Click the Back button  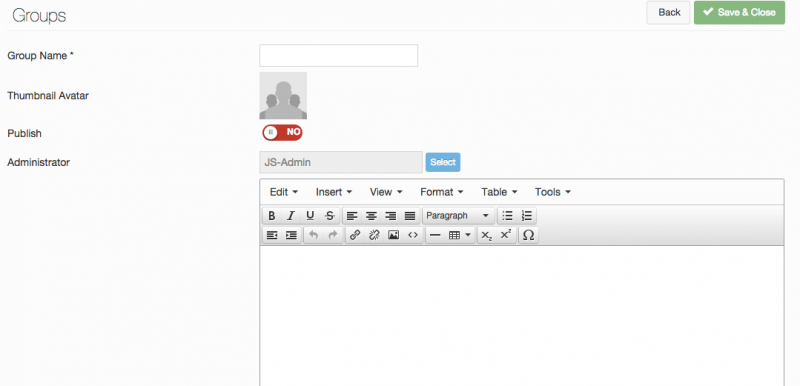coord(669,12)
